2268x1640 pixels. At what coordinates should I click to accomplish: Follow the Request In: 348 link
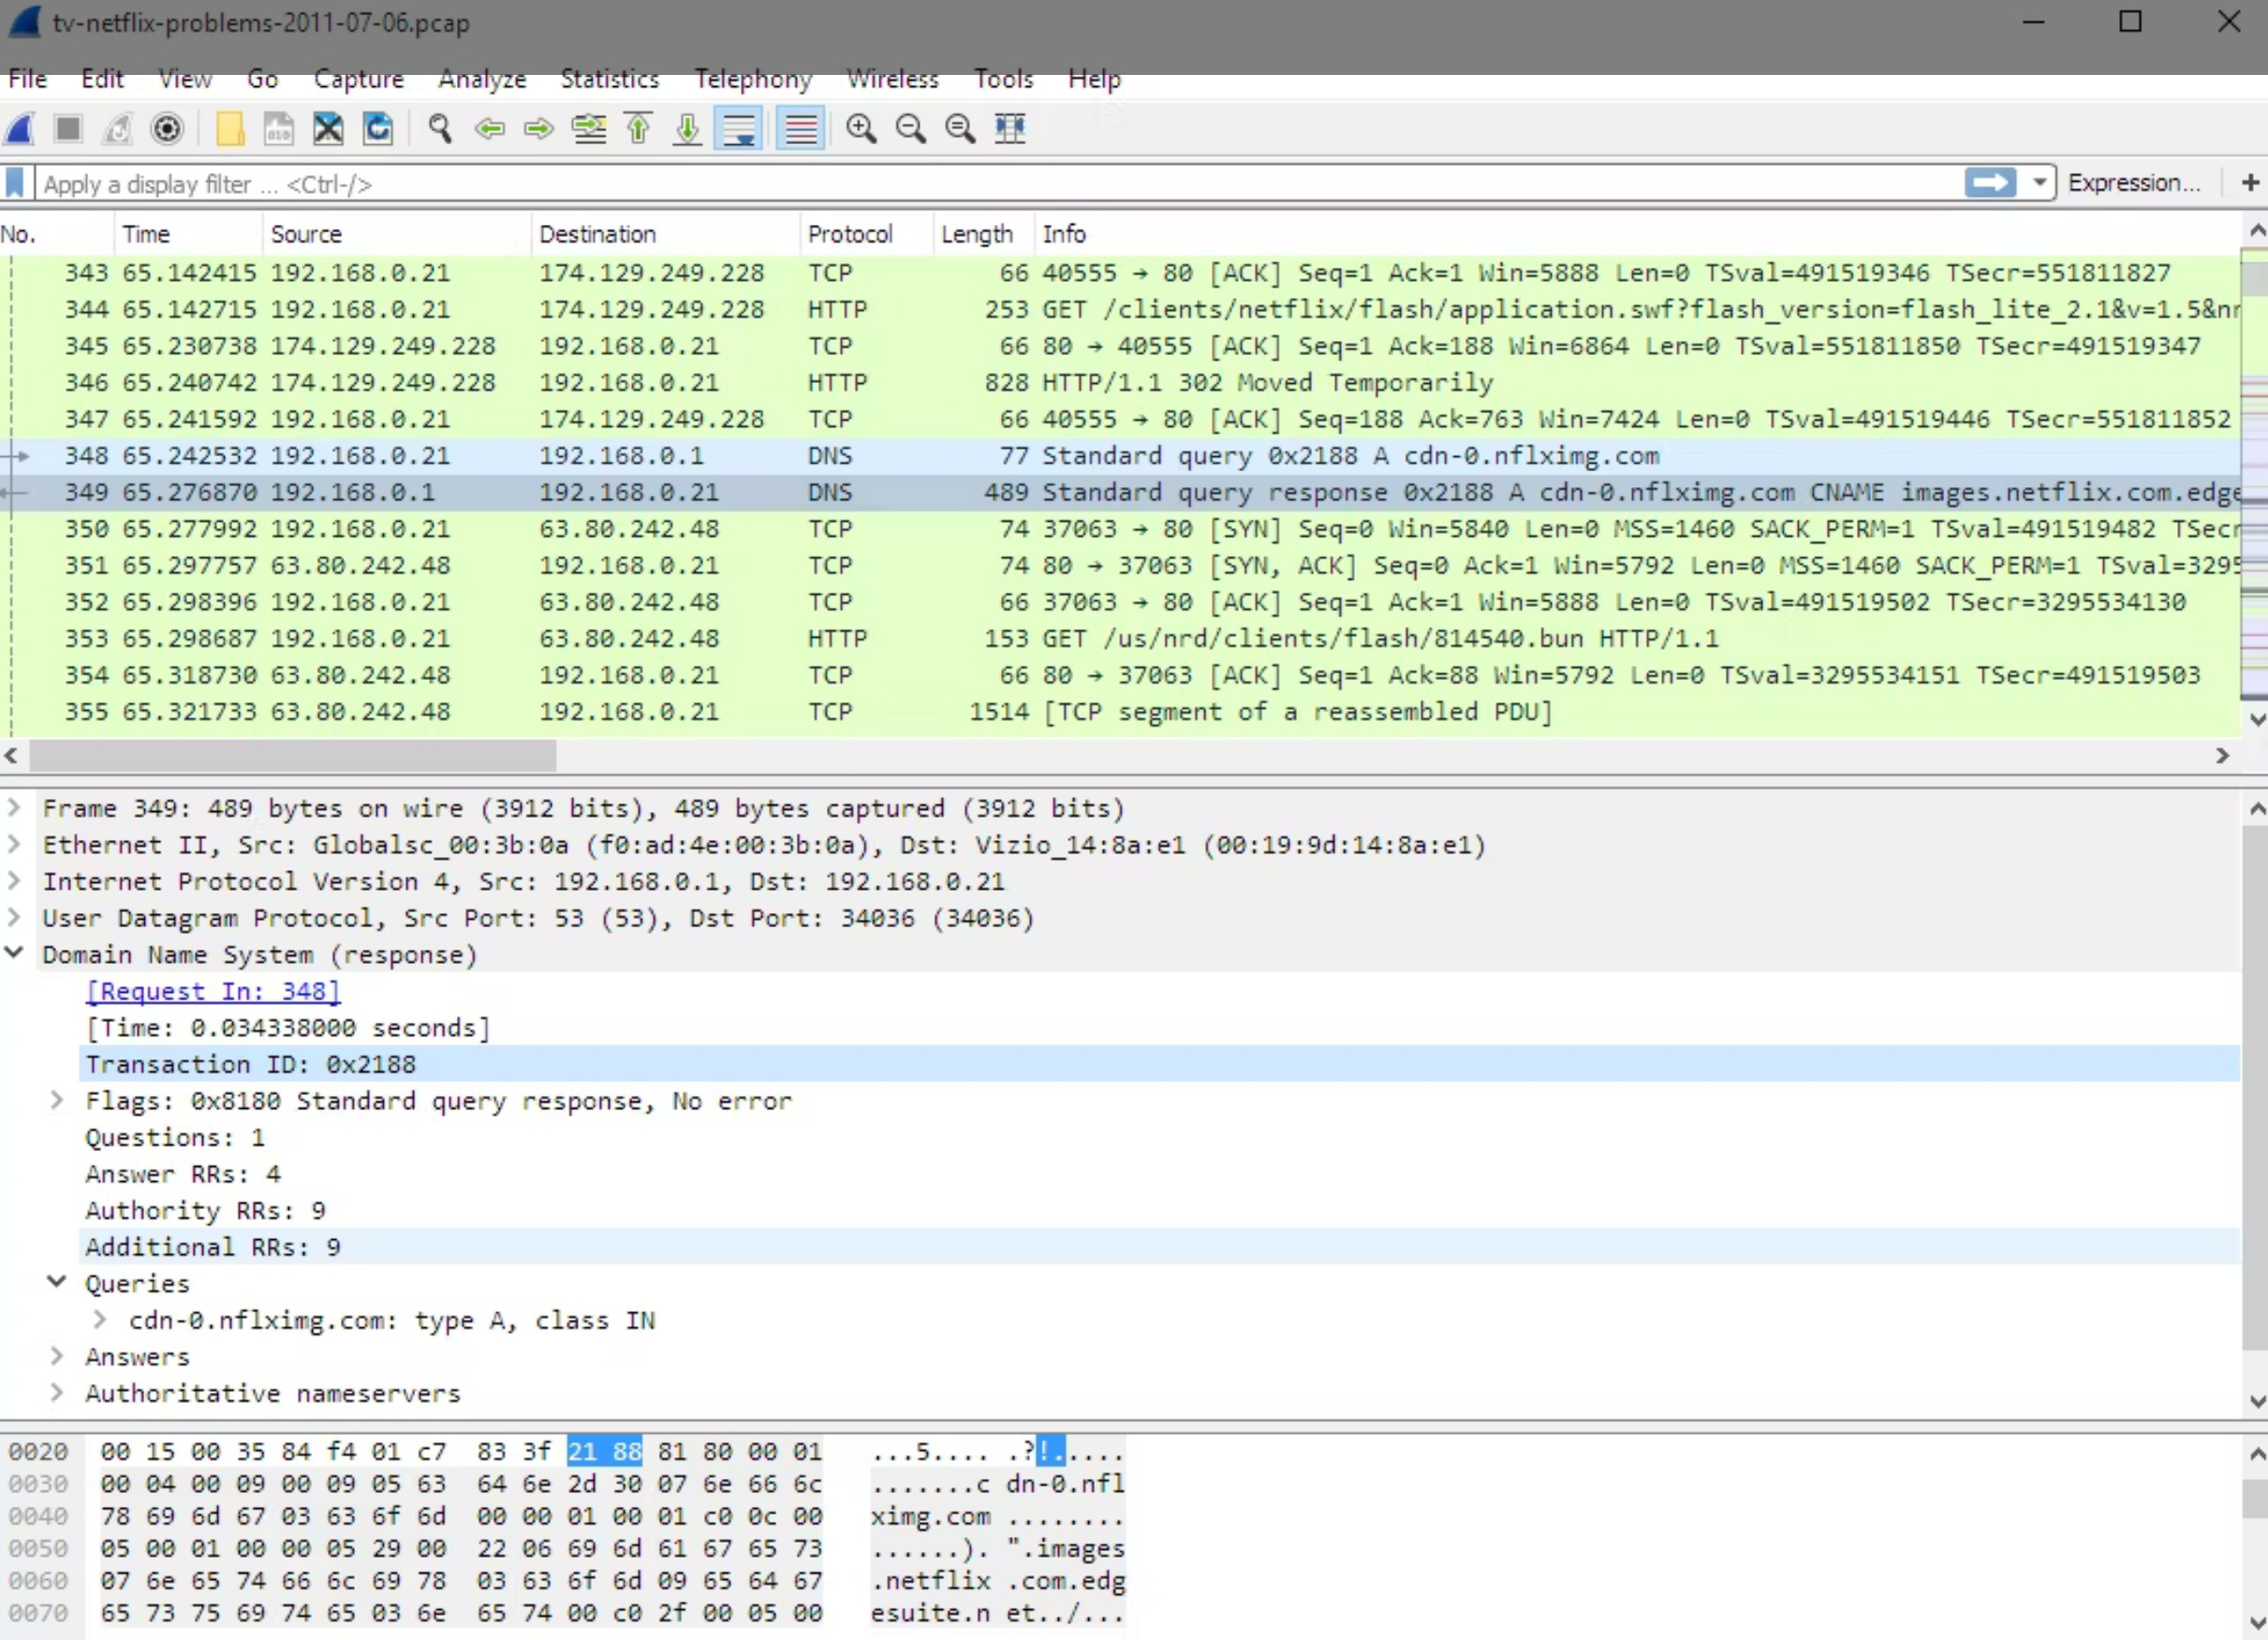(213, 992)
